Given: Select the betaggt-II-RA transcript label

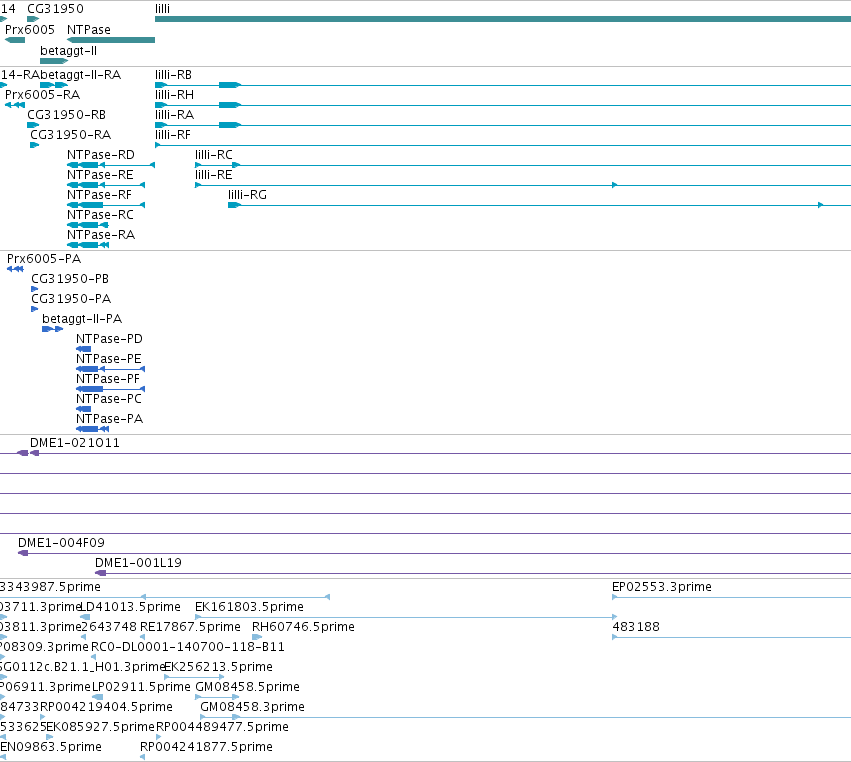Looking at the screenshot, I should [81, 74].
